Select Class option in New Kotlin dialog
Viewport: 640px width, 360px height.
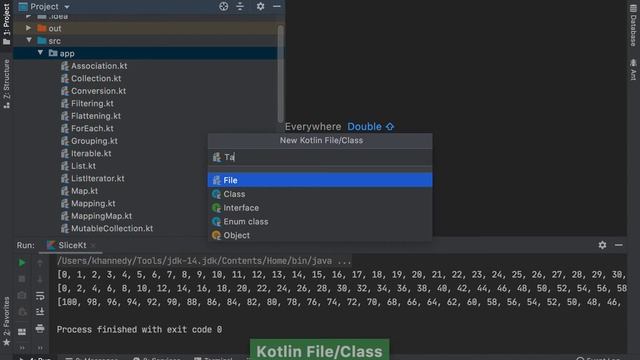[x=320, y=194]
